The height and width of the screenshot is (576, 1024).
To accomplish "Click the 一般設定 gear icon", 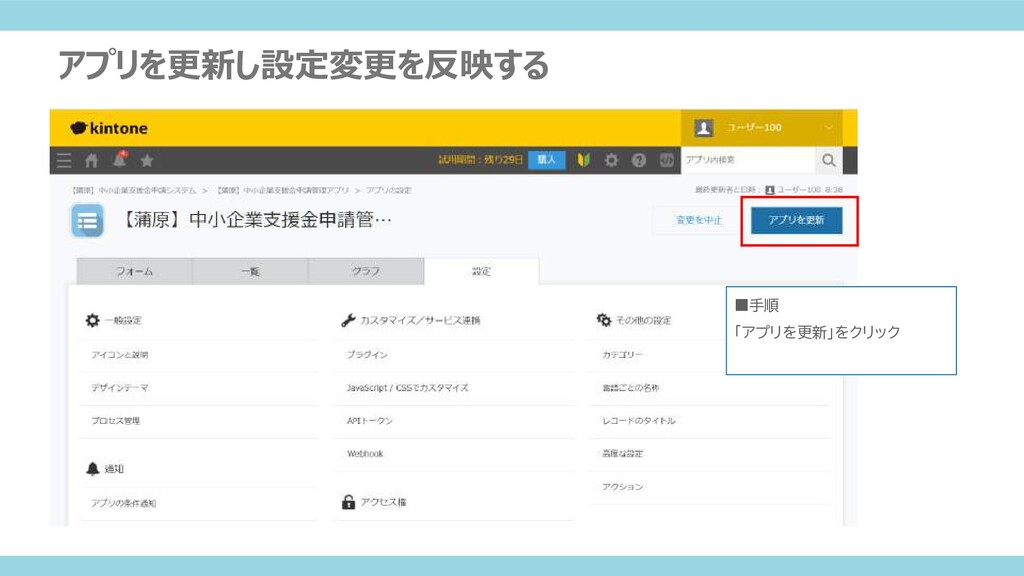I will (93, 320).
